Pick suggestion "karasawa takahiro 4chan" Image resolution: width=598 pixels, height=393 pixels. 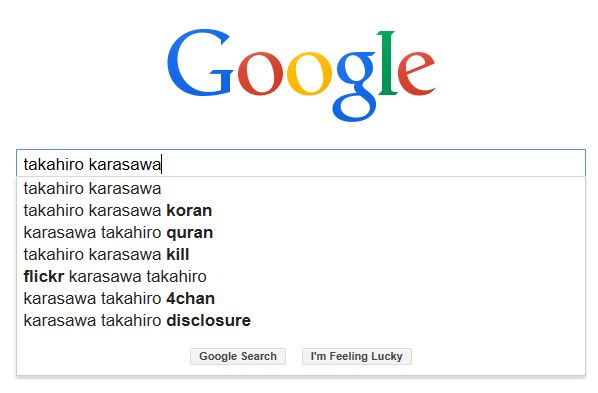click(x=301, y=299)
